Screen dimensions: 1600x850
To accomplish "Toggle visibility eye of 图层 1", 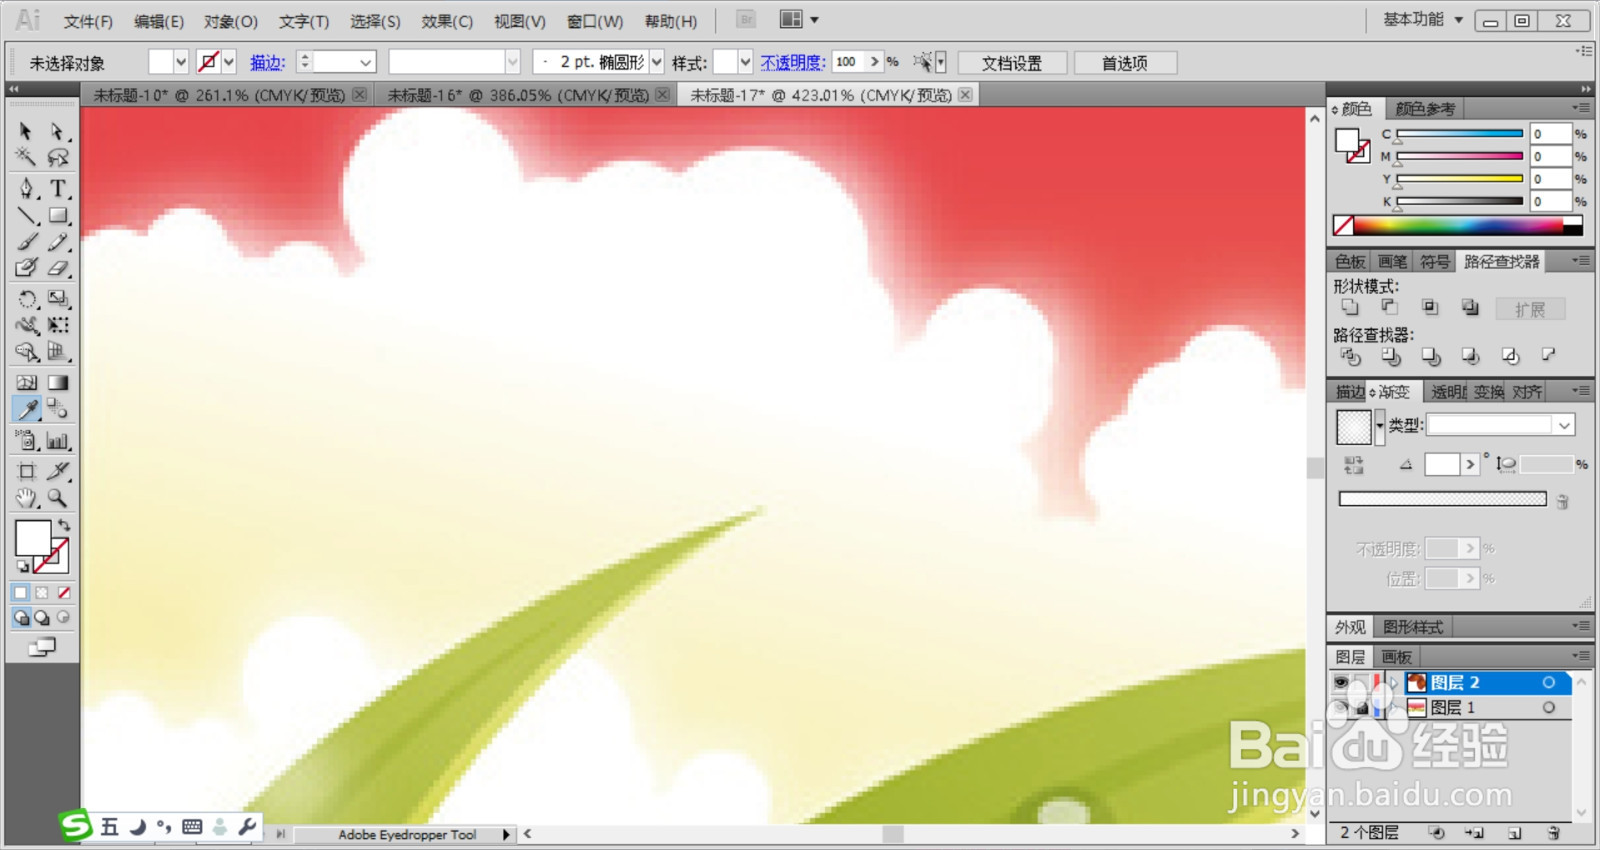I will (1340, 707).
